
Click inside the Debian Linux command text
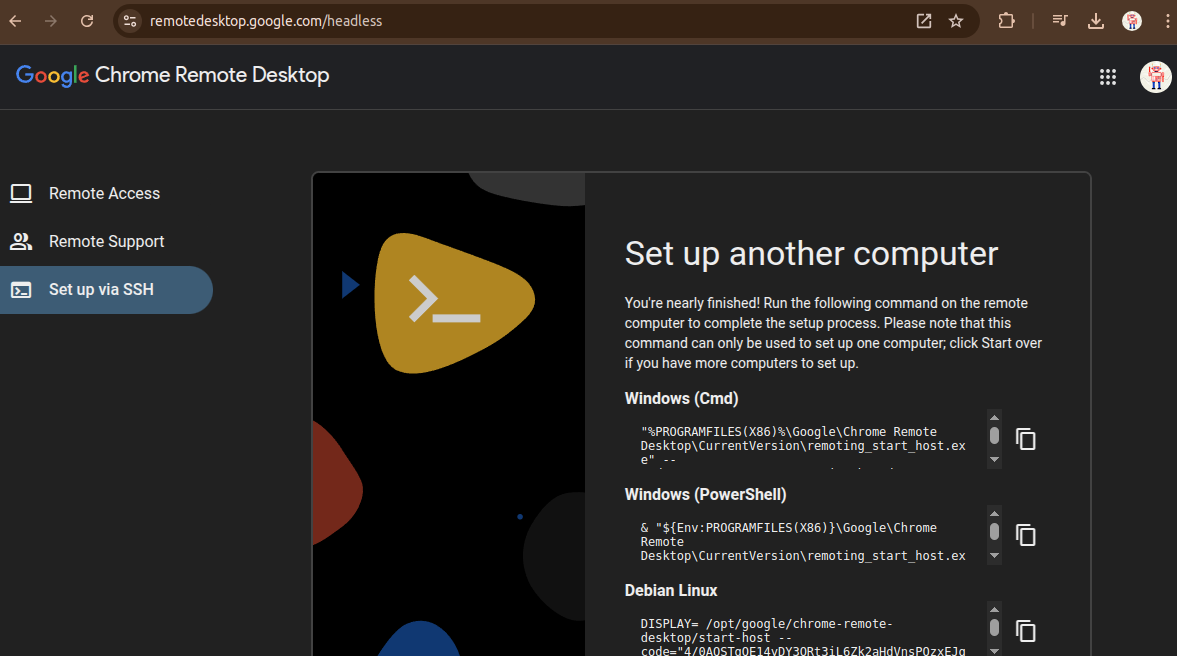point(803,638)
